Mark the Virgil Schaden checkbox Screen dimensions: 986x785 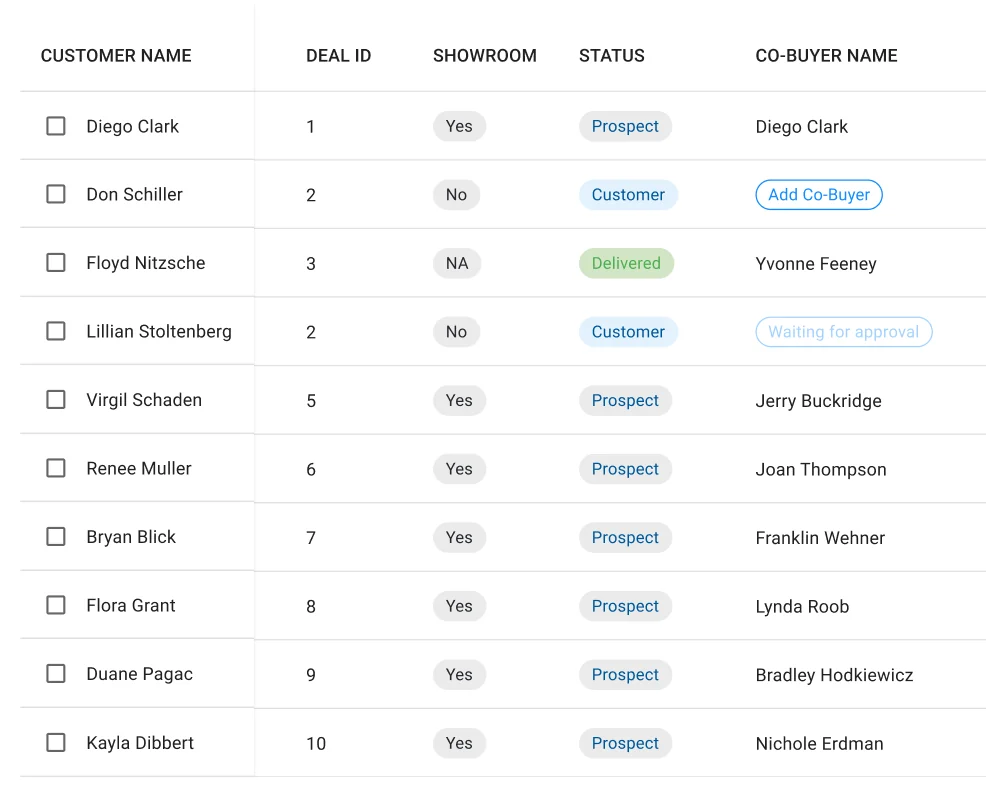(x=56, y=399)
